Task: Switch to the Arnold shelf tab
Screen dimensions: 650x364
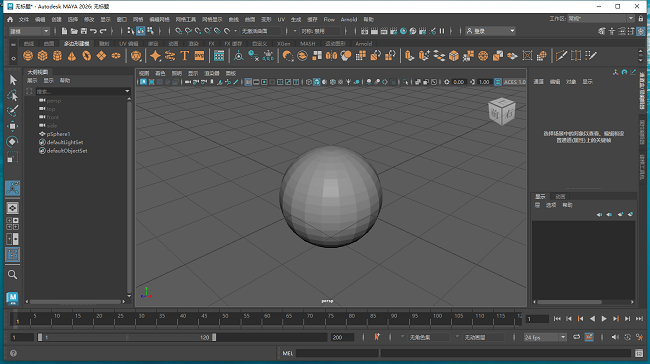Action: coord(364,44)
